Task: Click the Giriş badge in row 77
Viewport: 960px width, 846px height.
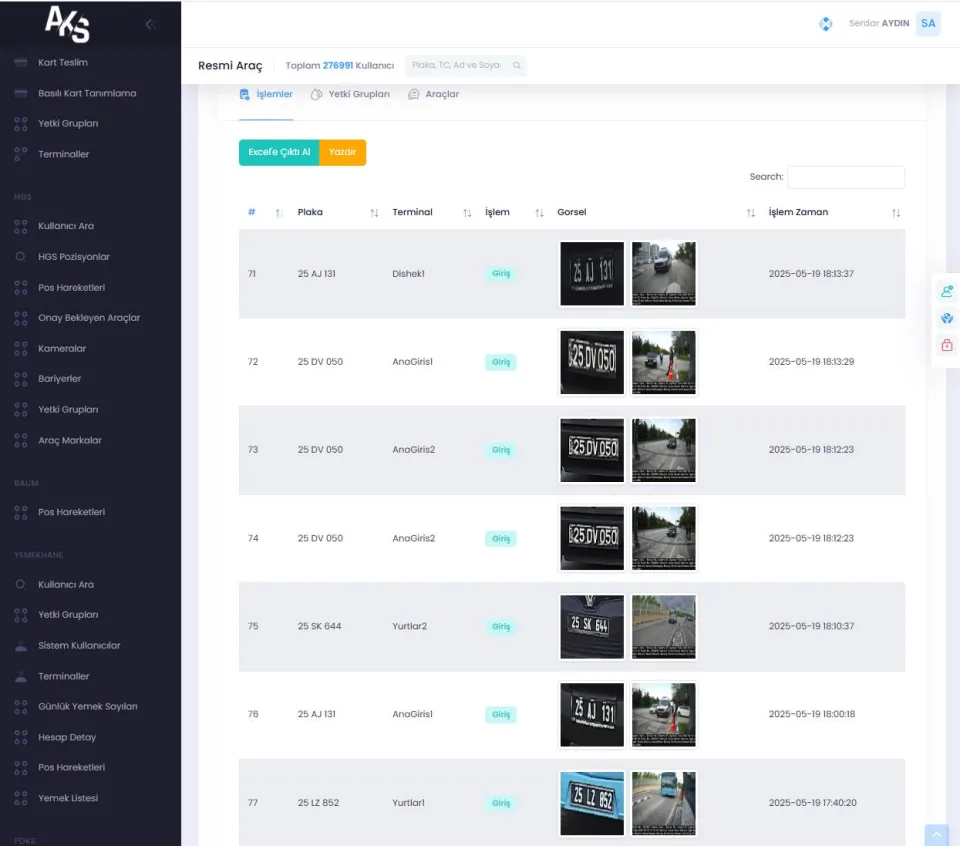Action: [x=501, y=803]
